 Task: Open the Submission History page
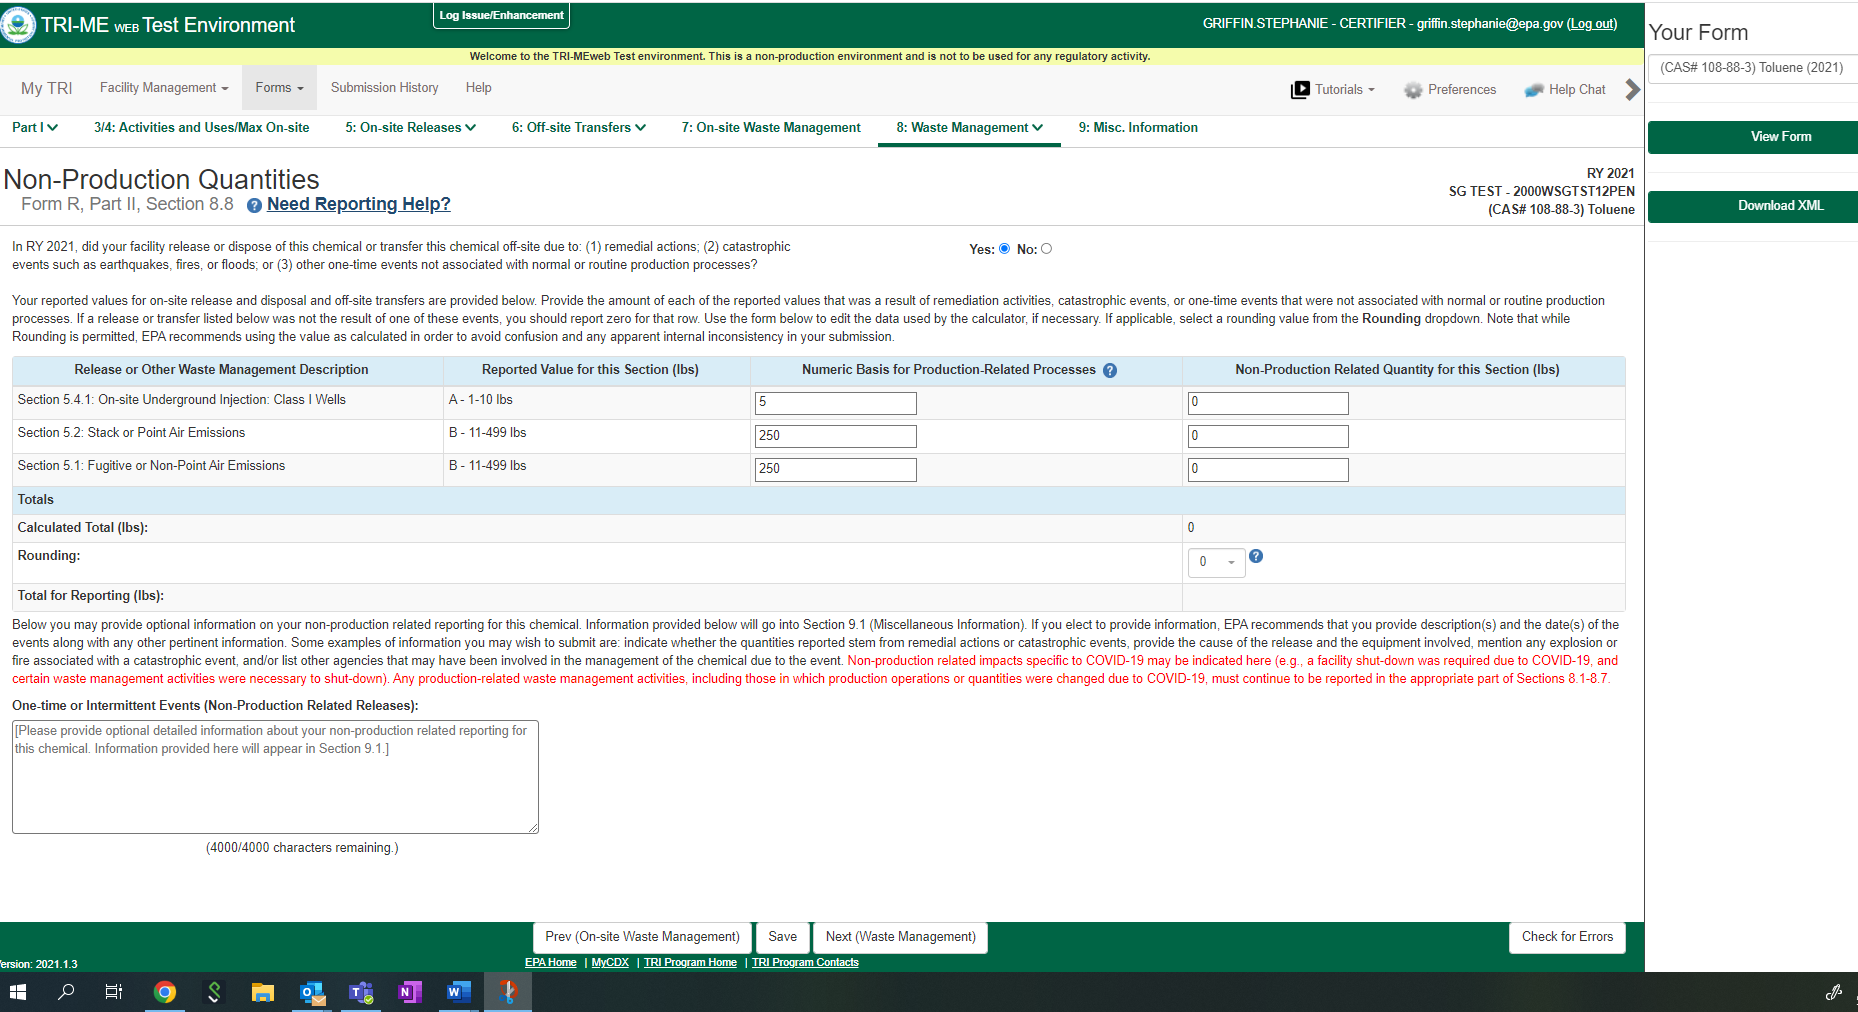tap(384, 88)
